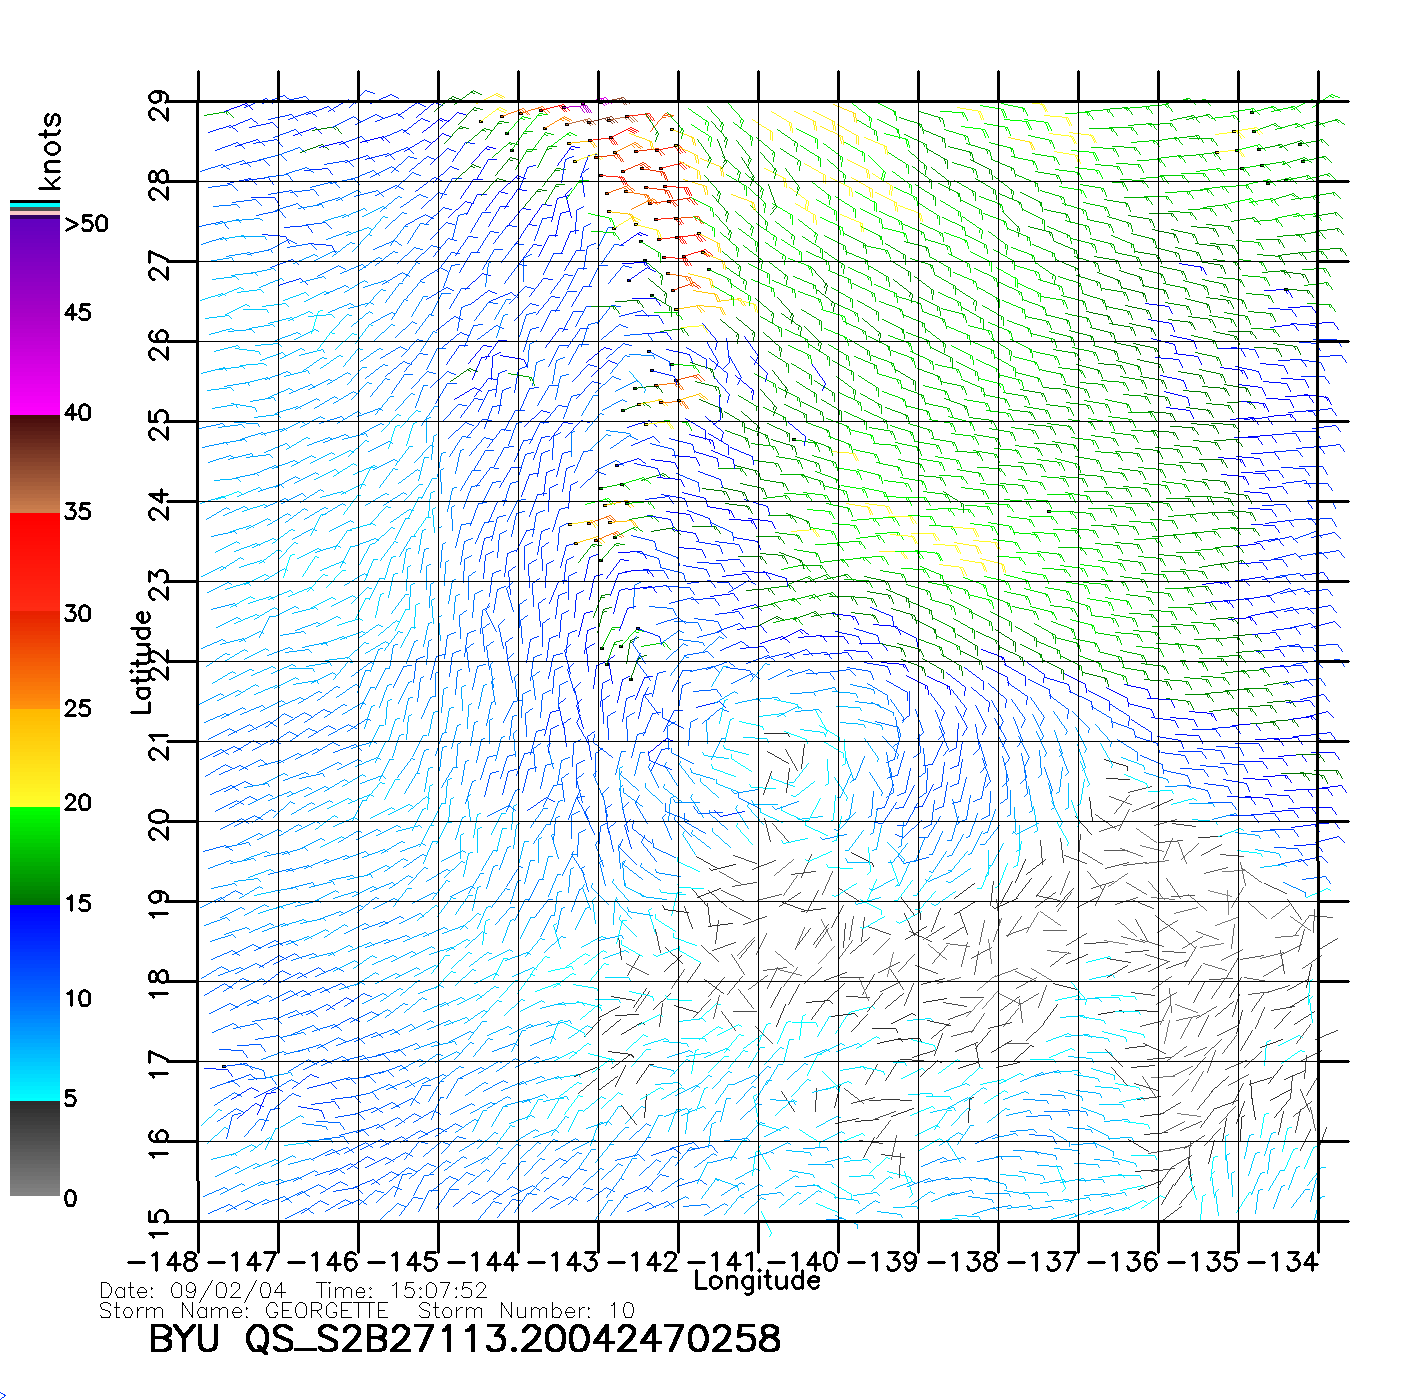Viewport: 1420px width, 1400px height.
Task: Click the Time 15:07:52 text
Action: [x=401, y=1291]
